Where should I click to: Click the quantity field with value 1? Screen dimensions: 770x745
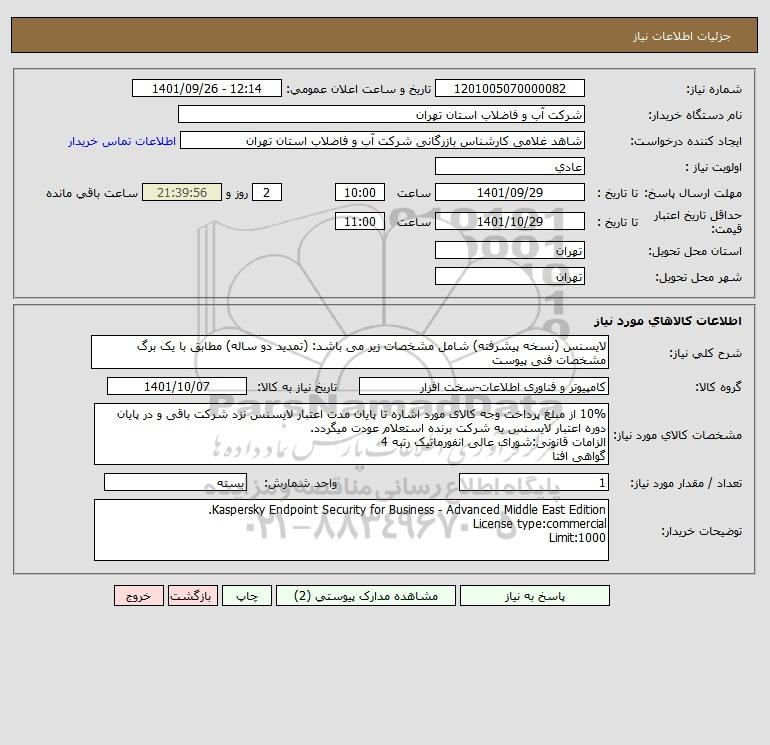[x=534, y=482]
